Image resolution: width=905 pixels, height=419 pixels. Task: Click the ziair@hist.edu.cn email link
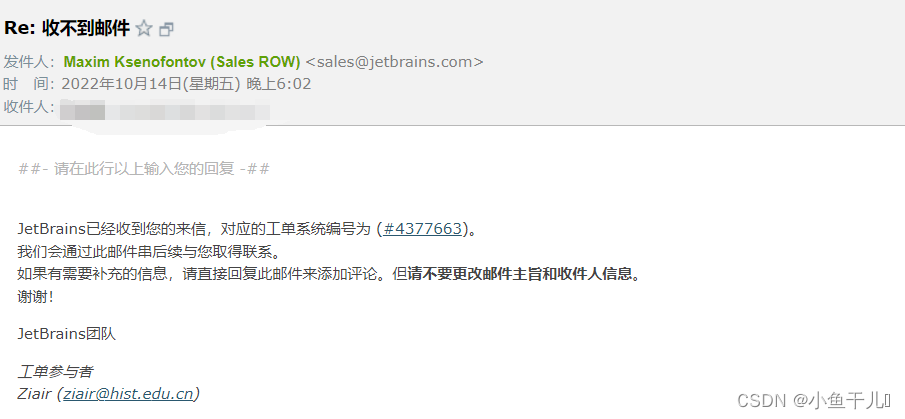click(128, 394)
